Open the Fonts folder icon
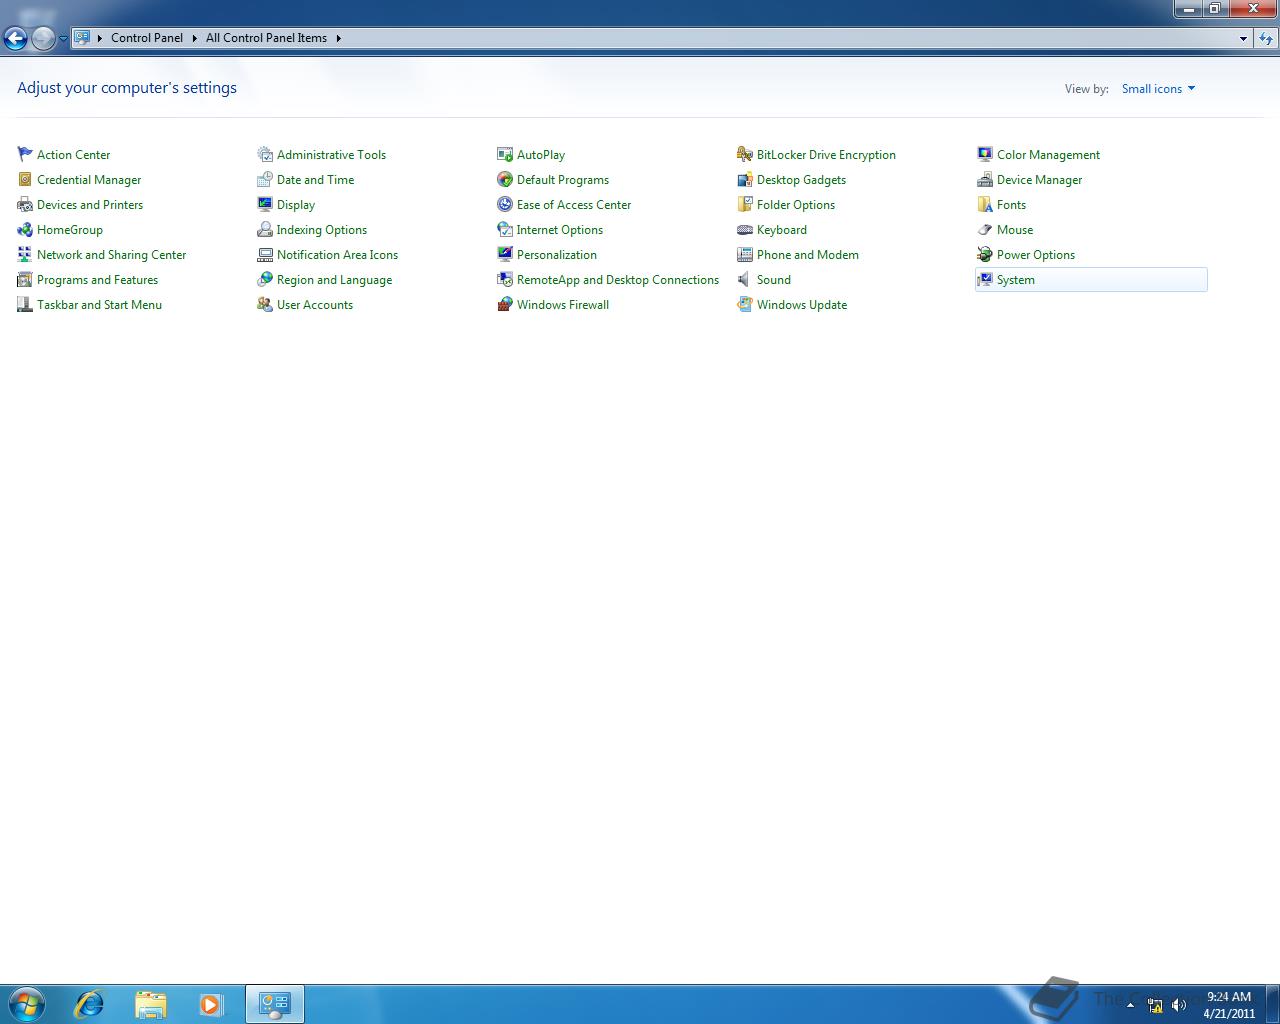1280x1024 pixels. [985, 204]
